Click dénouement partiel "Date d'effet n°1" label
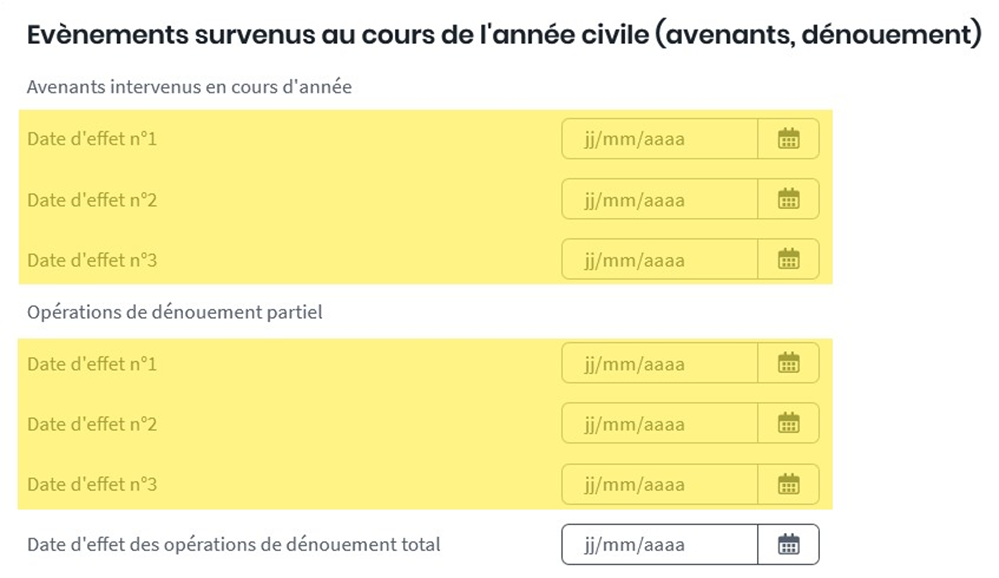Viewport: 999px width, 578px height. tap(92, 364)
